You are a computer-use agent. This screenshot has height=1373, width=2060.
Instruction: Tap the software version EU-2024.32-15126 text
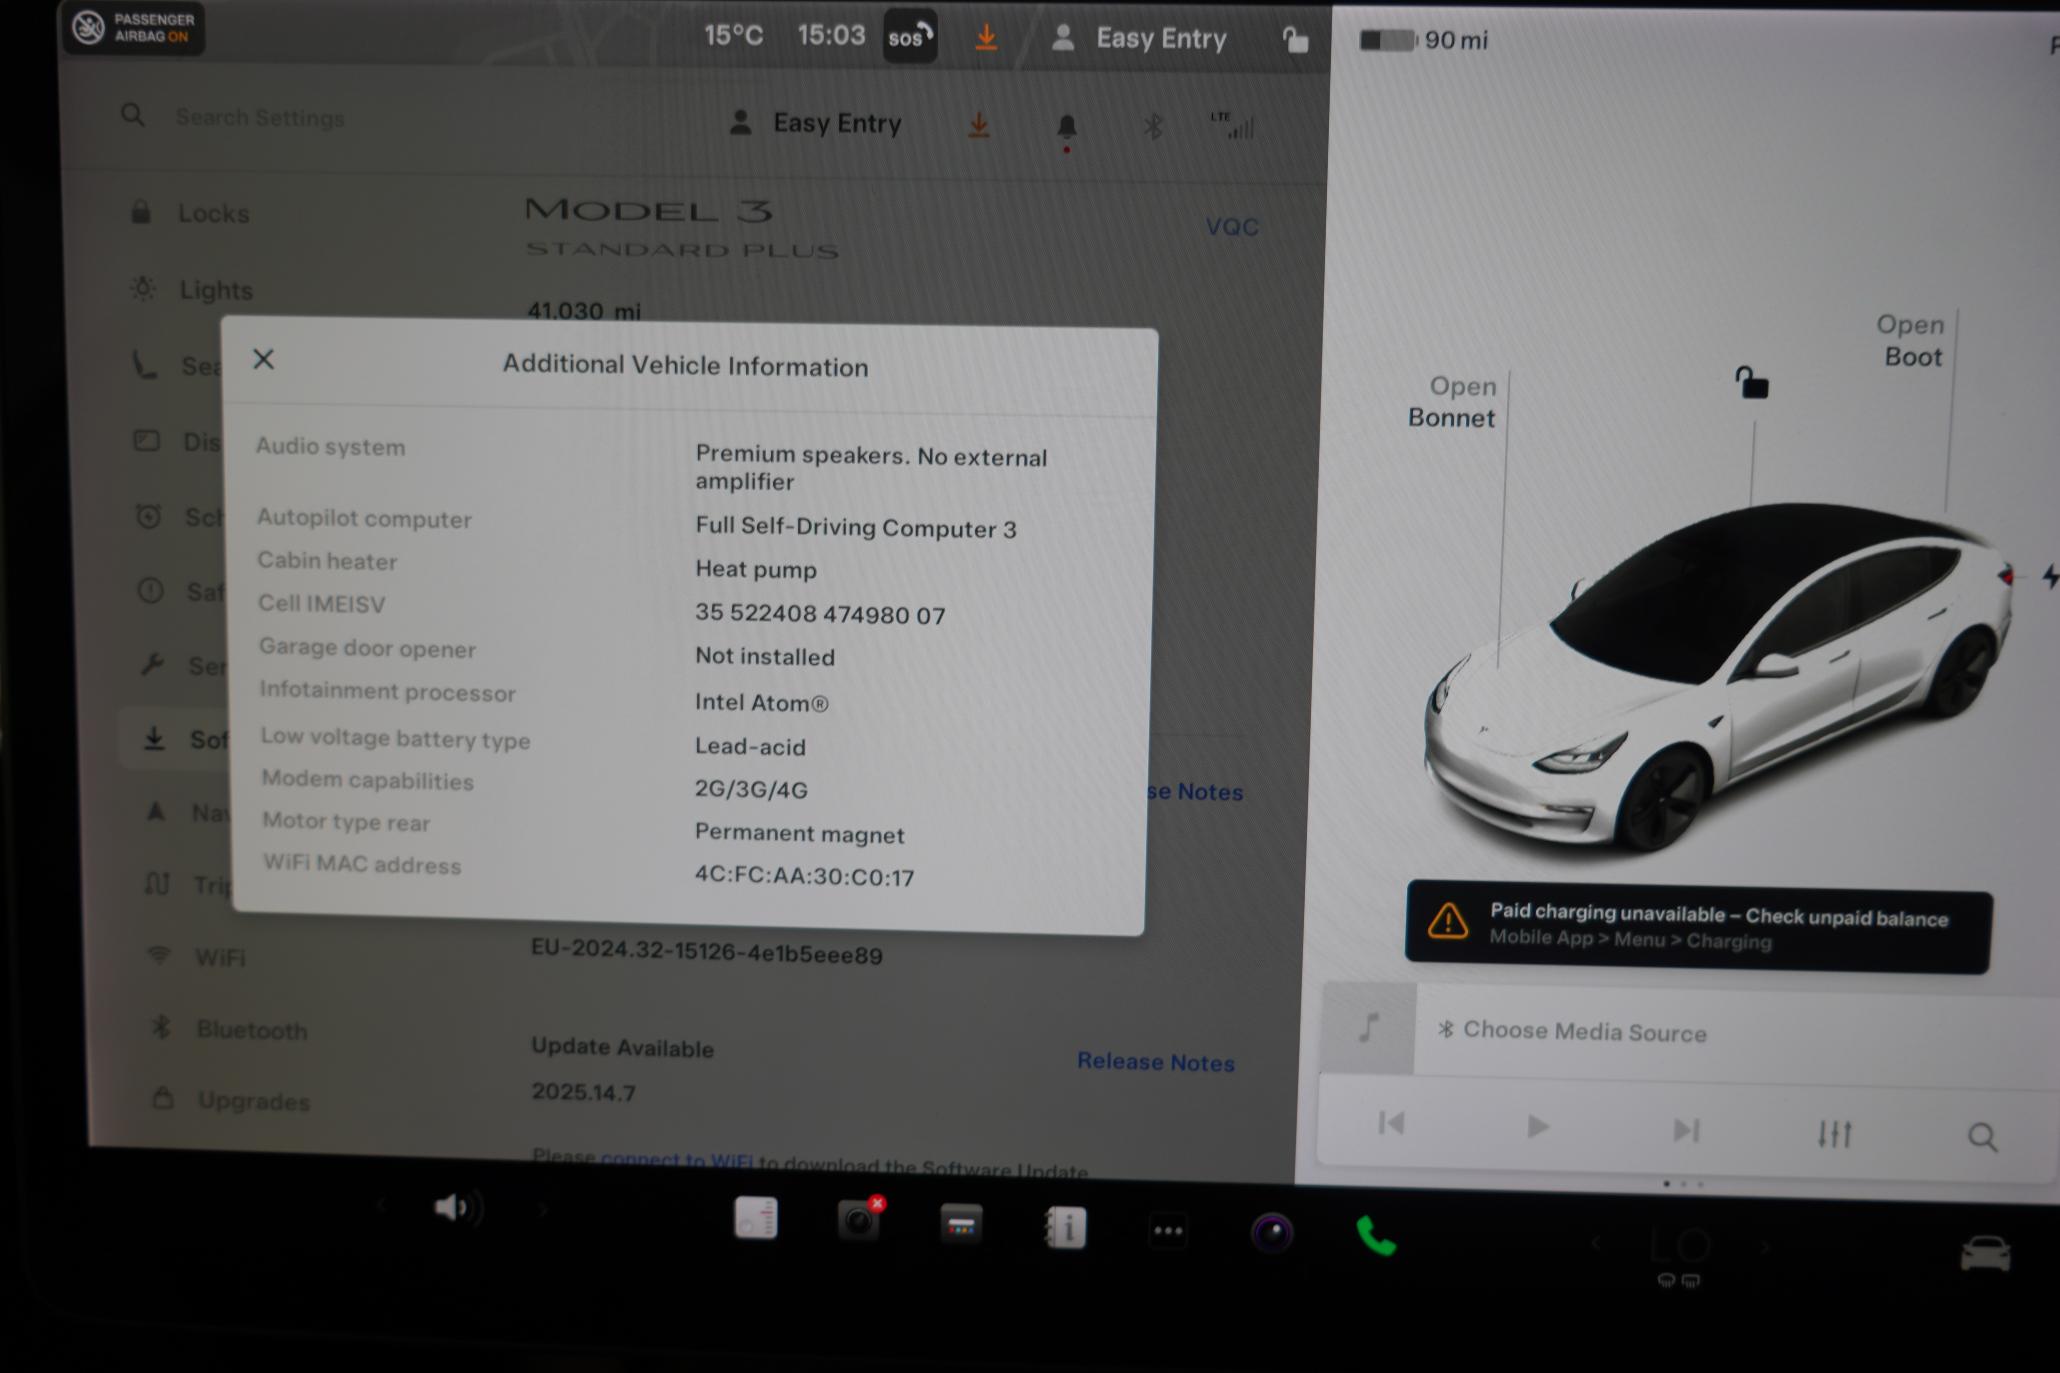[x=707, y=952]
